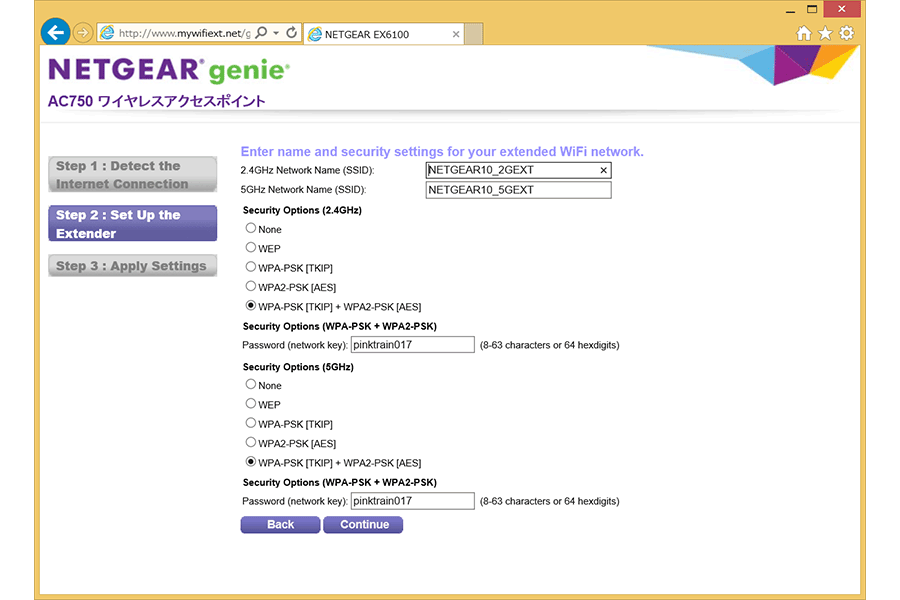Image resolution: width=900 pixels, height=600 pixels.
Task: Open the browser Tools gear icon
Action: click(x=846, y=33)
